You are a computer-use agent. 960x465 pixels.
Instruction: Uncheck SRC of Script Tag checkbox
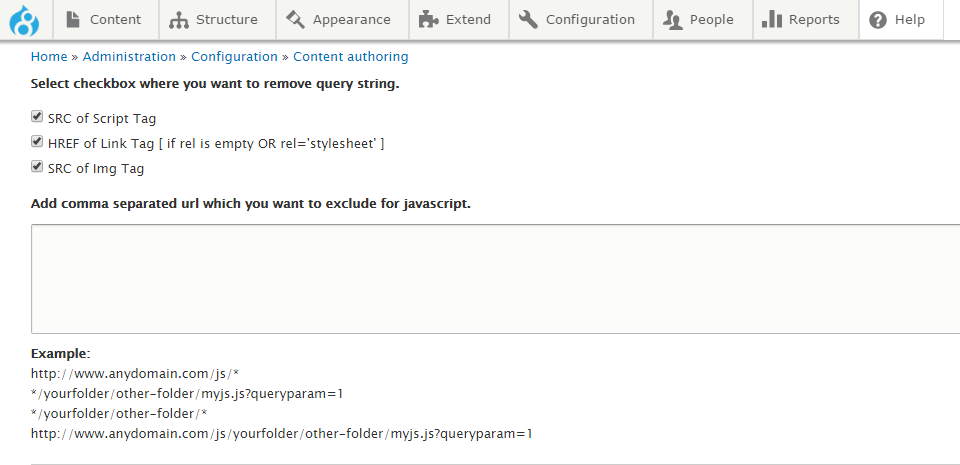point(37,117)
